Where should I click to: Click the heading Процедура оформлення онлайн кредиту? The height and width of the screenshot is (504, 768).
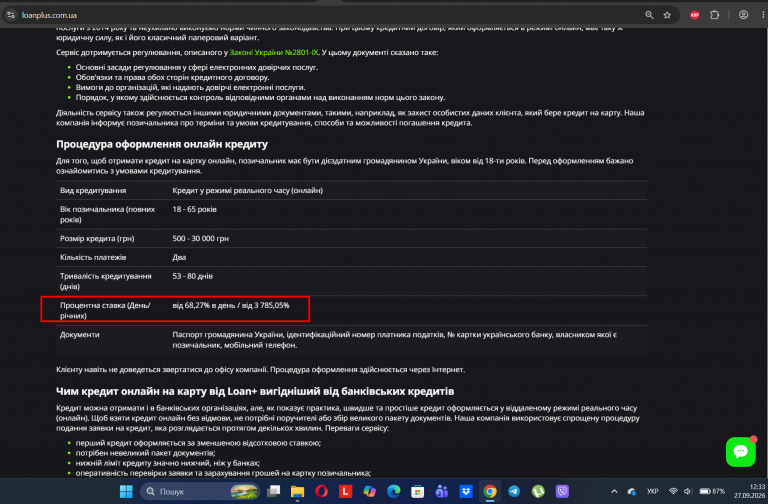(162, 144)
